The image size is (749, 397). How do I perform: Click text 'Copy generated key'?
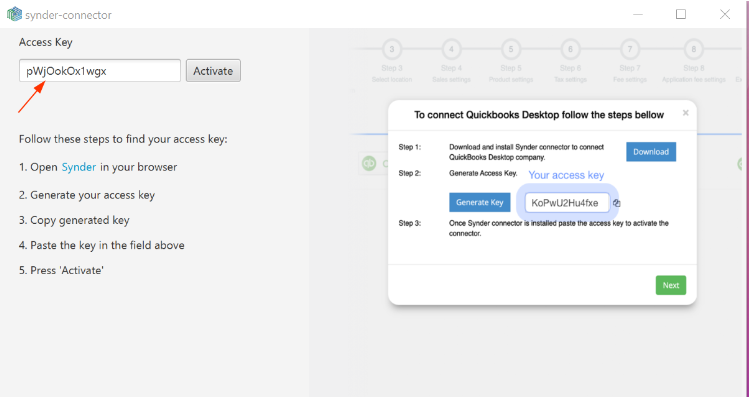click(80, 220)
